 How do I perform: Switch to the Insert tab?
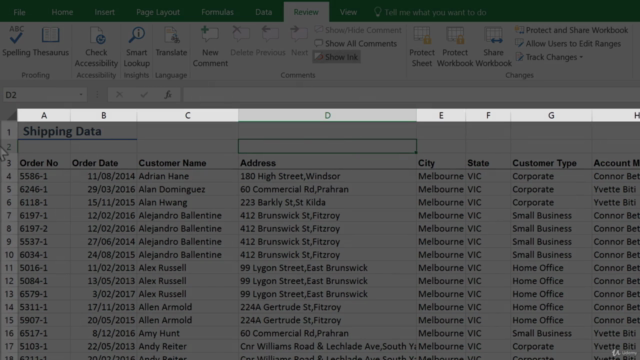pos(104,12)
